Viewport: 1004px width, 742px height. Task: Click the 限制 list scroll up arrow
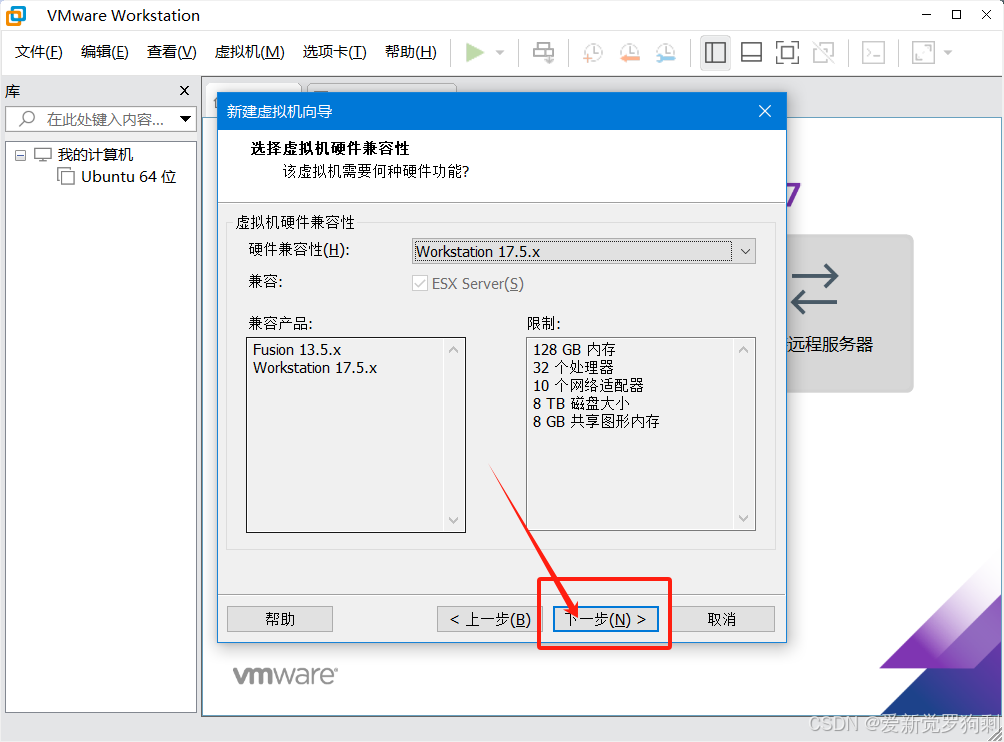[x=743, y=350]
